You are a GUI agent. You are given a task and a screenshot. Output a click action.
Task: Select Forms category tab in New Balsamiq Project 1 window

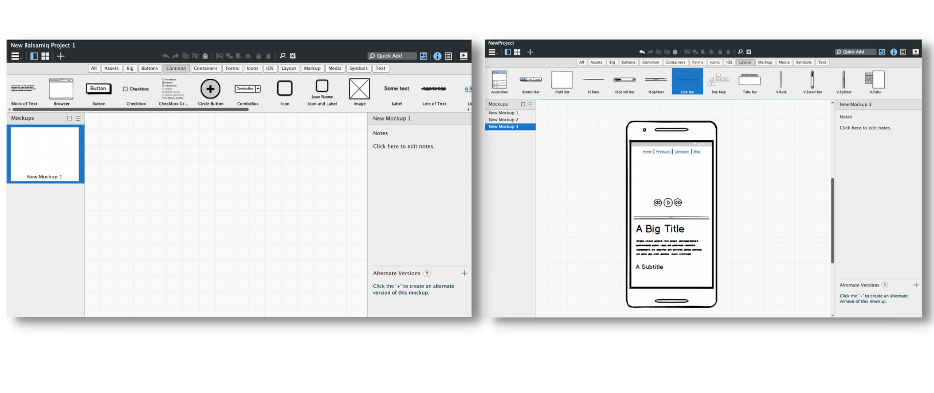[x=232, y=68]
